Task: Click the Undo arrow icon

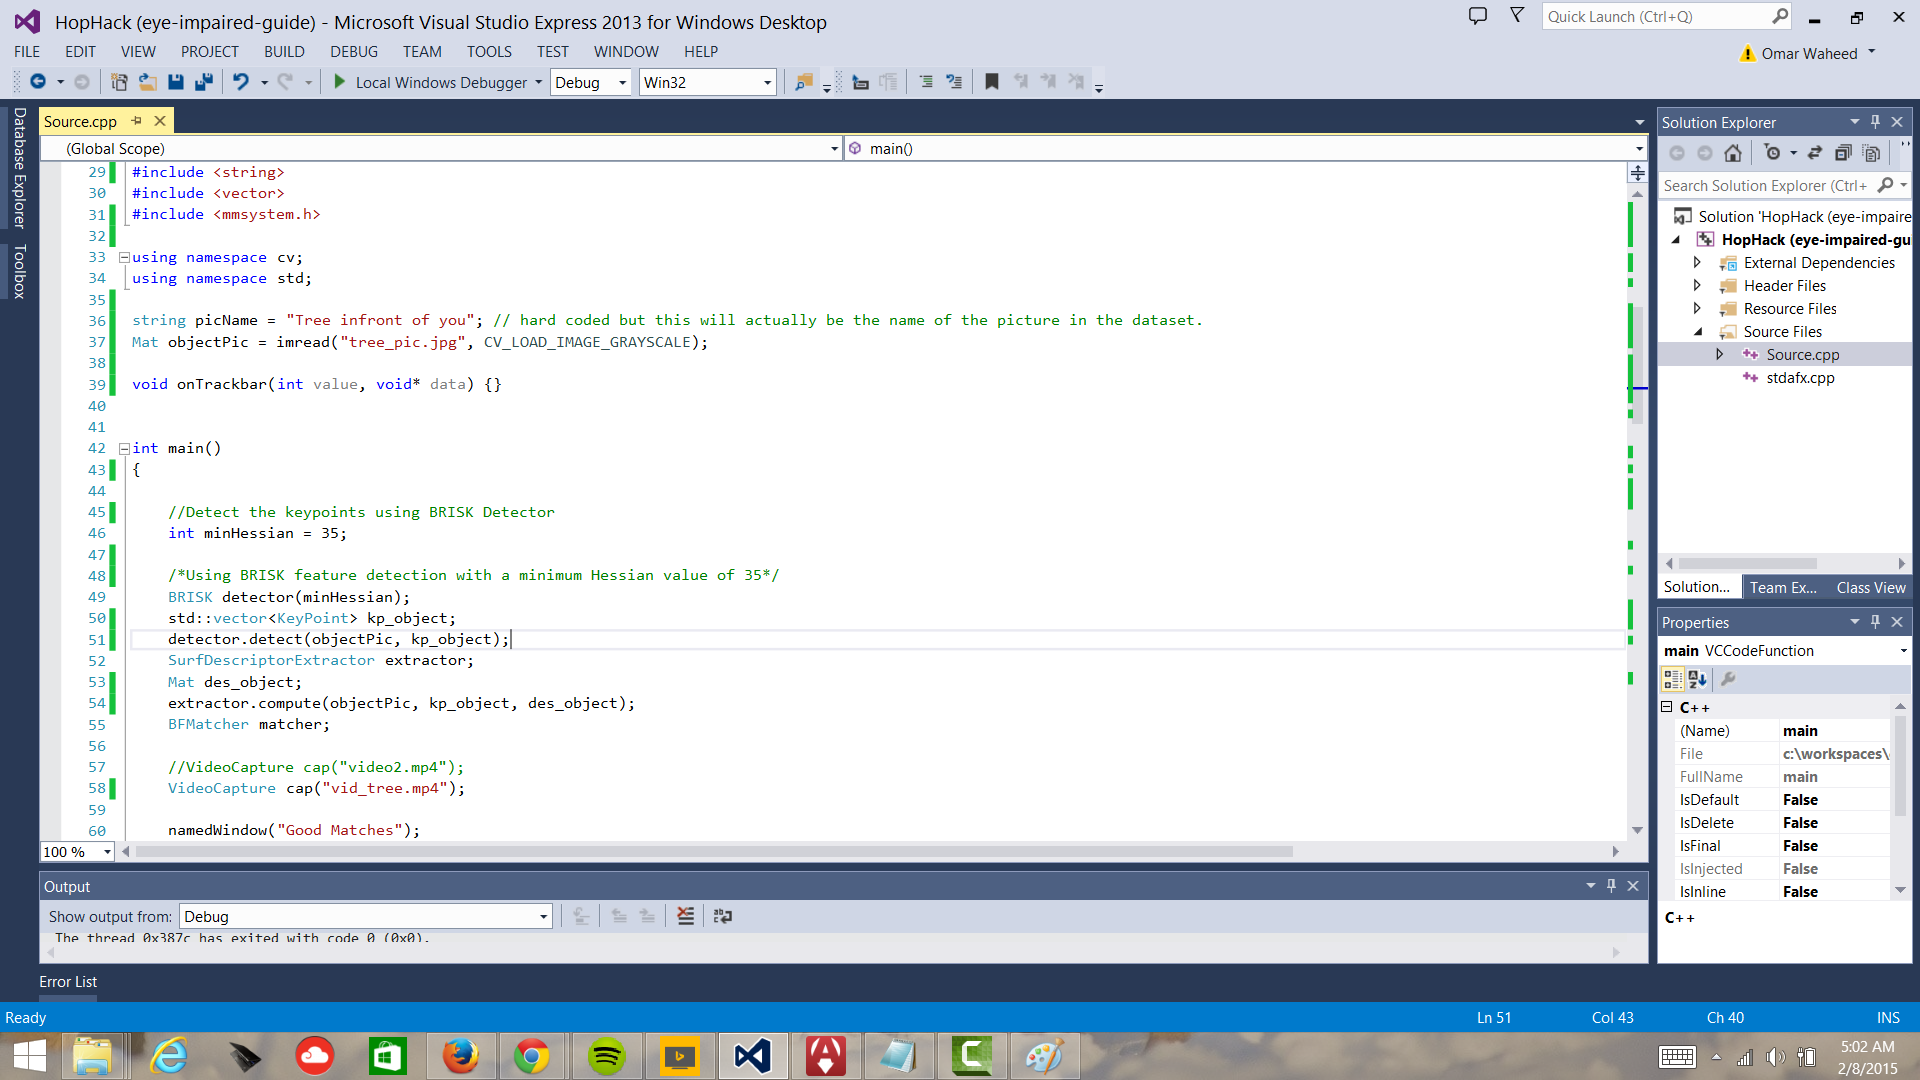Action: click(x=240, y=82)
